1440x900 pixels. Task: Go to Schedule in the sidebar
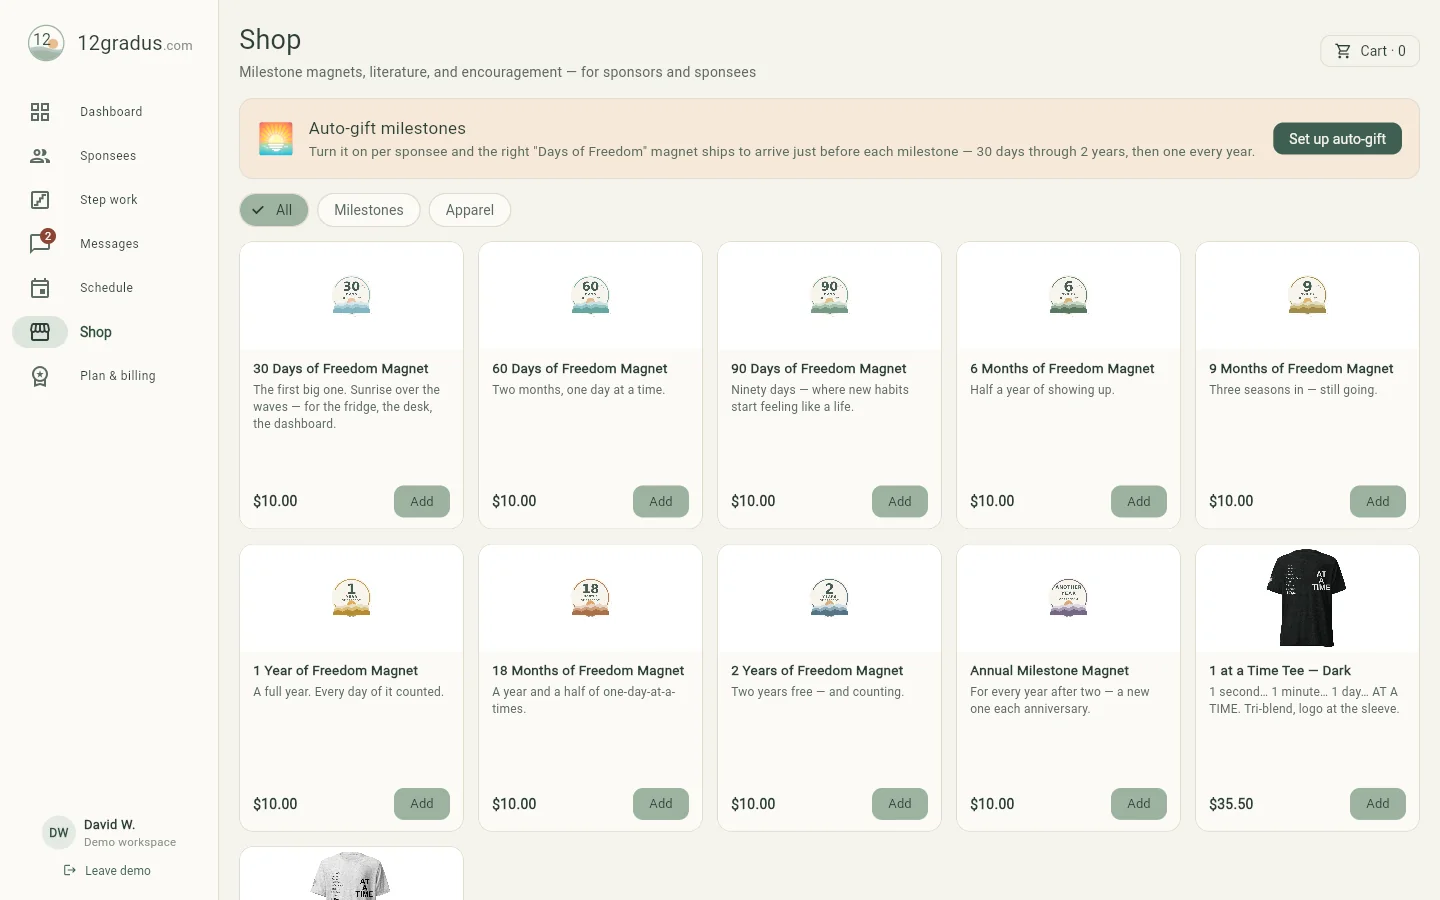click(x=109, y=288)
